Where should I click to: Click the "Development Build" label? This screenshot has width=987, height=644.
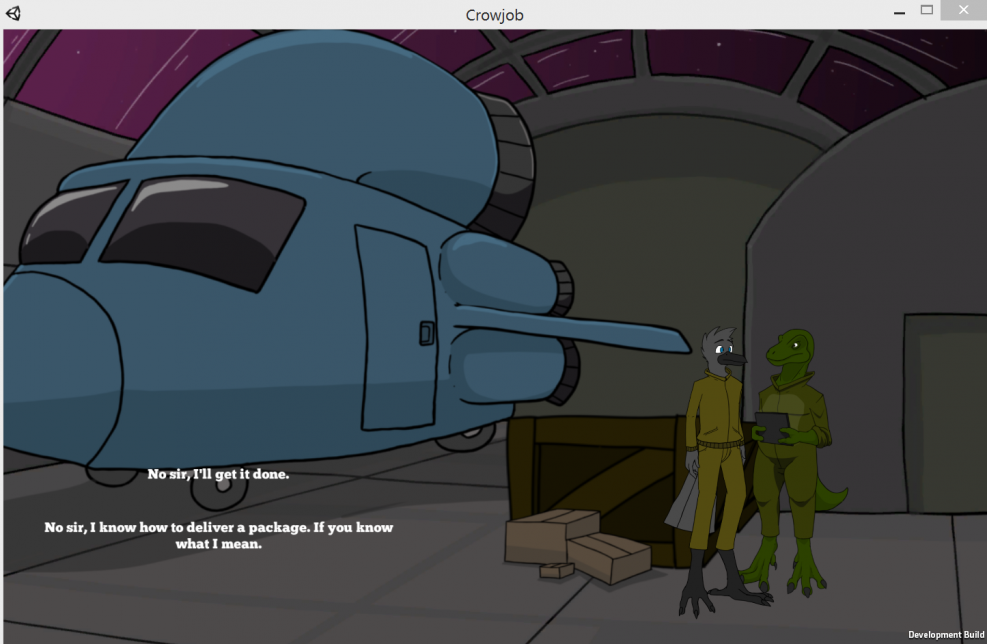(946, 634)
